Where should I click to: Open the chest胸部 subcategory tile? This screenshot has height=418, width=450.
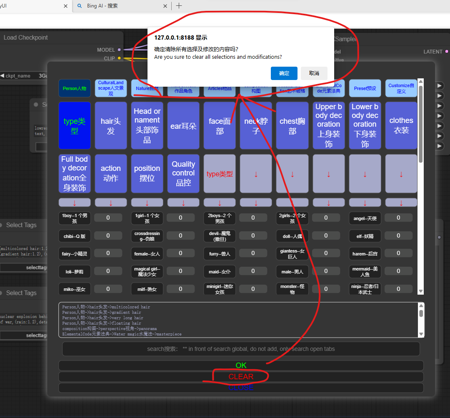click(x=292, y=126)
